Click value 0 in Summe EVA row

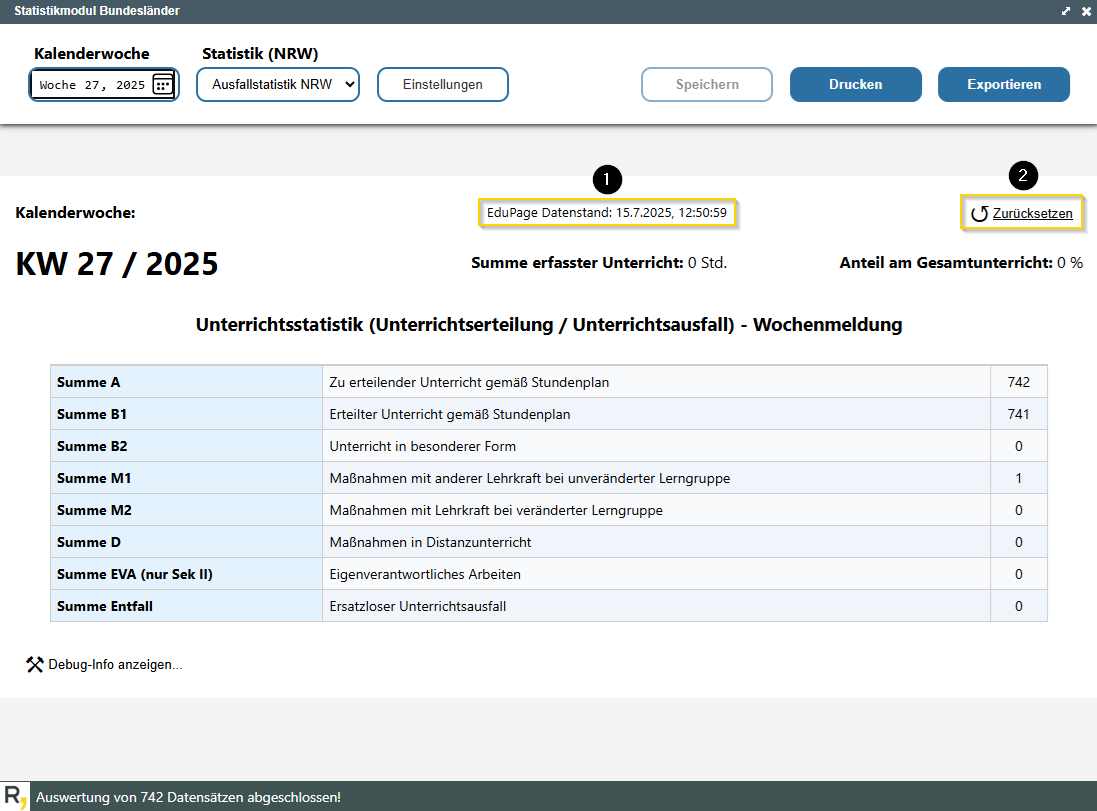click(1019, 574)
